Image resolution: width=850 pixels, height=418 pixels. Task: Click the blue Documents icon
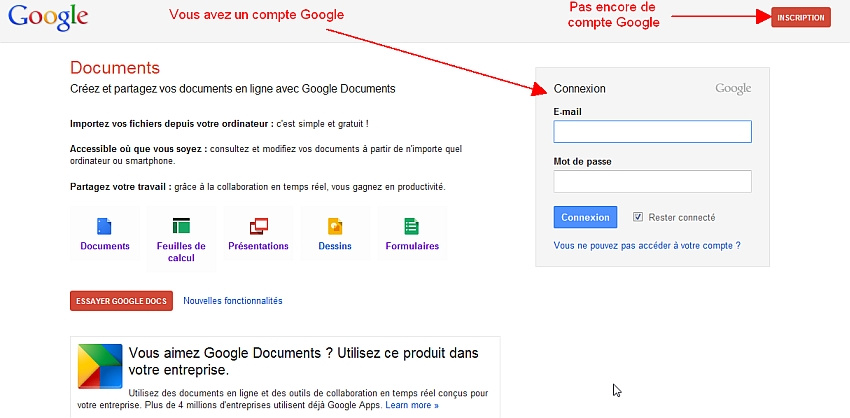tap(104, 226)
